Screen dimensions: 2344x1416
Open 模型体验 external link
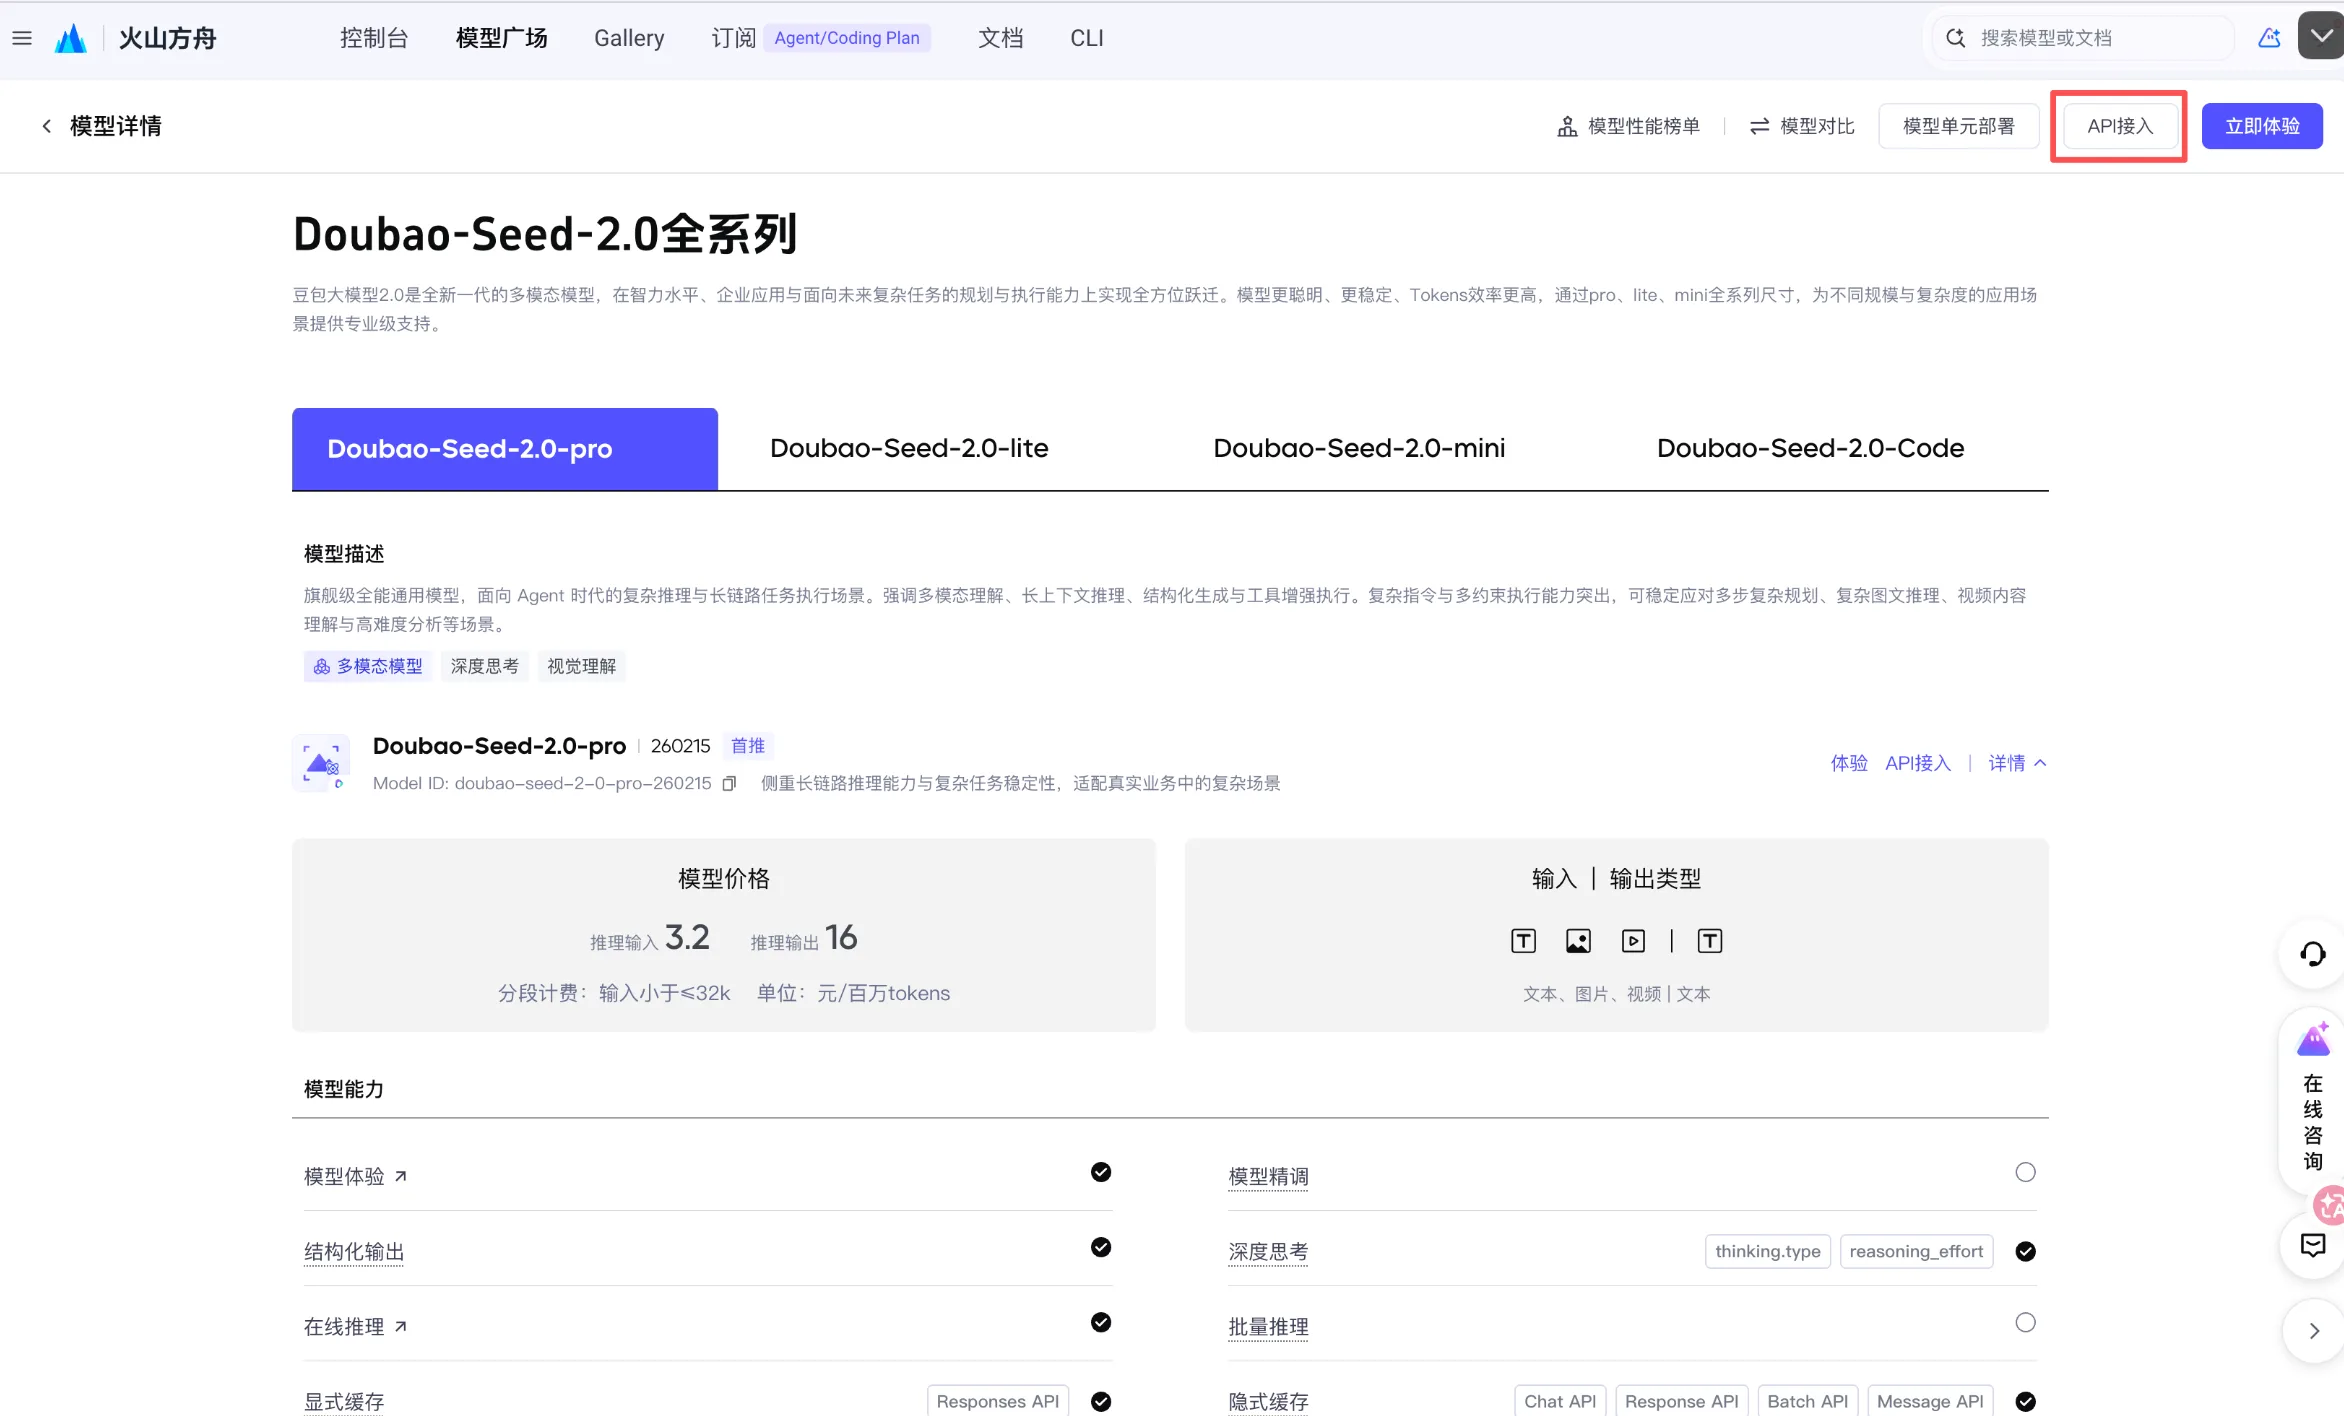355,1176
